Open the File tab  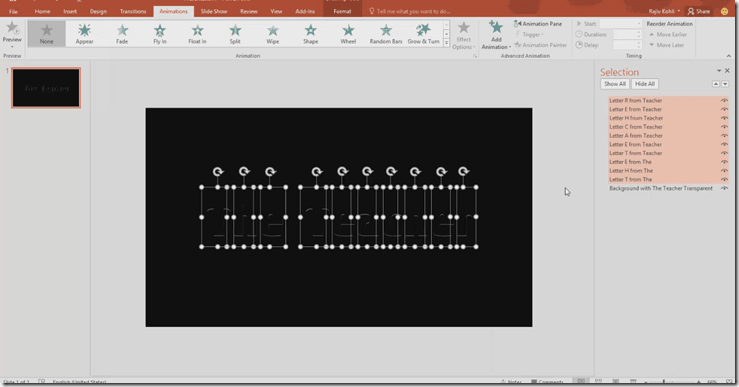[x=13, y=11]
